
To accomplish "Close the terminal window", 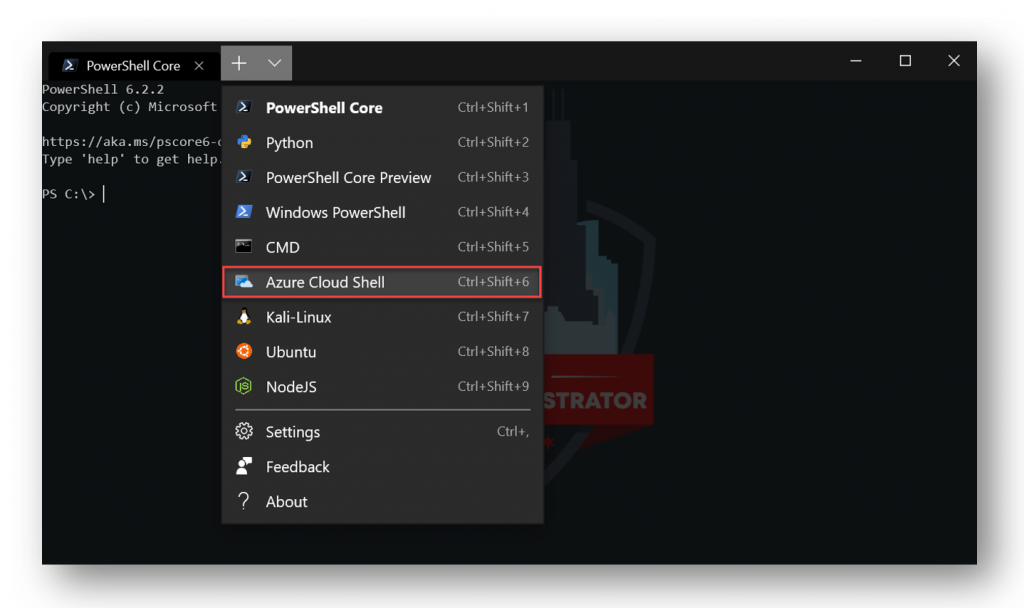I will tap(954, 61).
